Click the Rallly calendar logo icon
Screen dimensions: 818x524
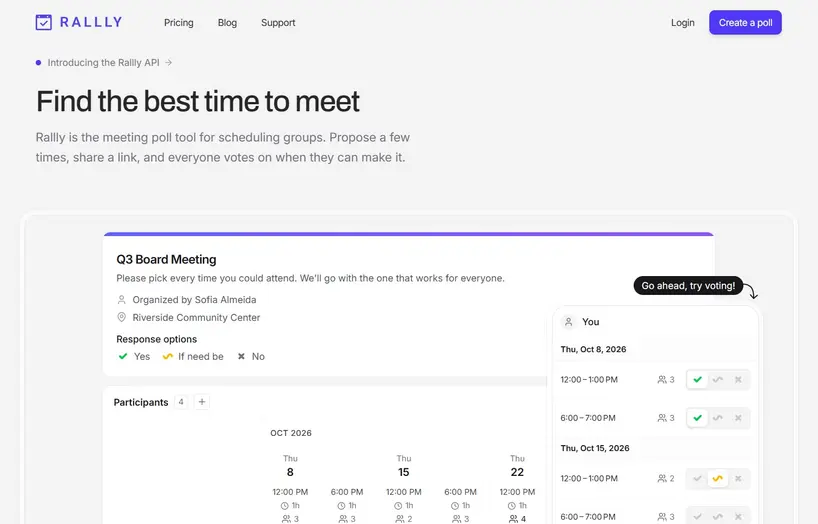[43, 22]
